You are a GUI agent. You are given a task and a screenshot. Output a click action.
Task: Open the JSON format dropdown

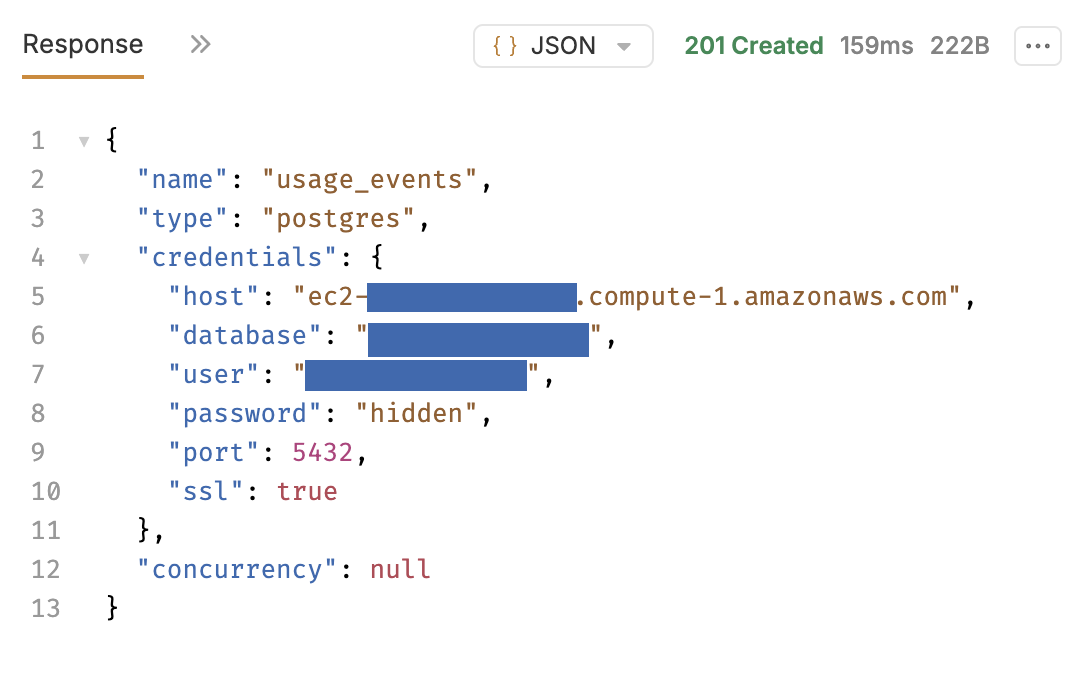563,46
